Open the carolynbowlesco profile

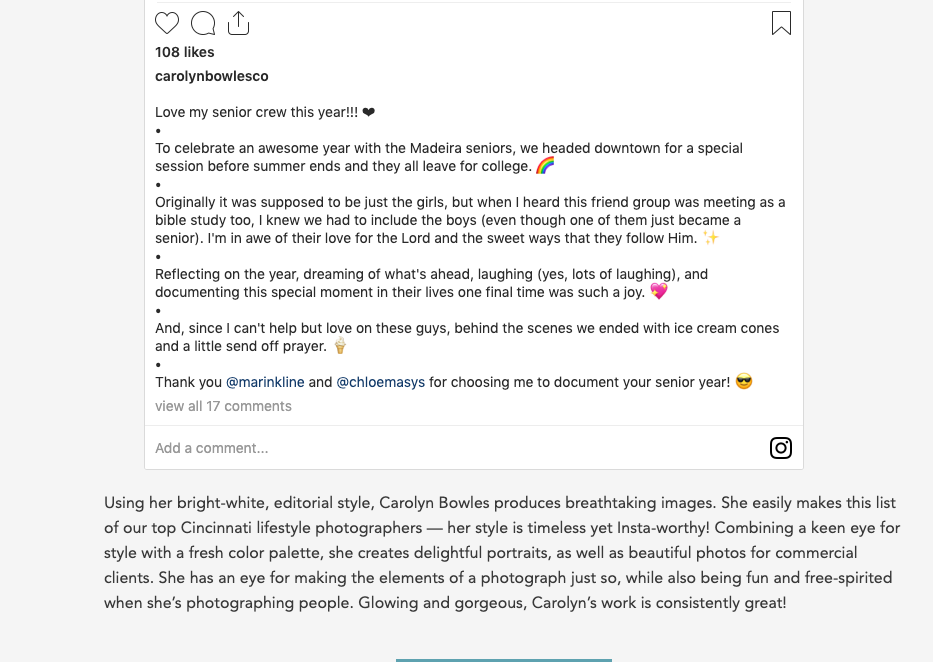coord(212,76)
